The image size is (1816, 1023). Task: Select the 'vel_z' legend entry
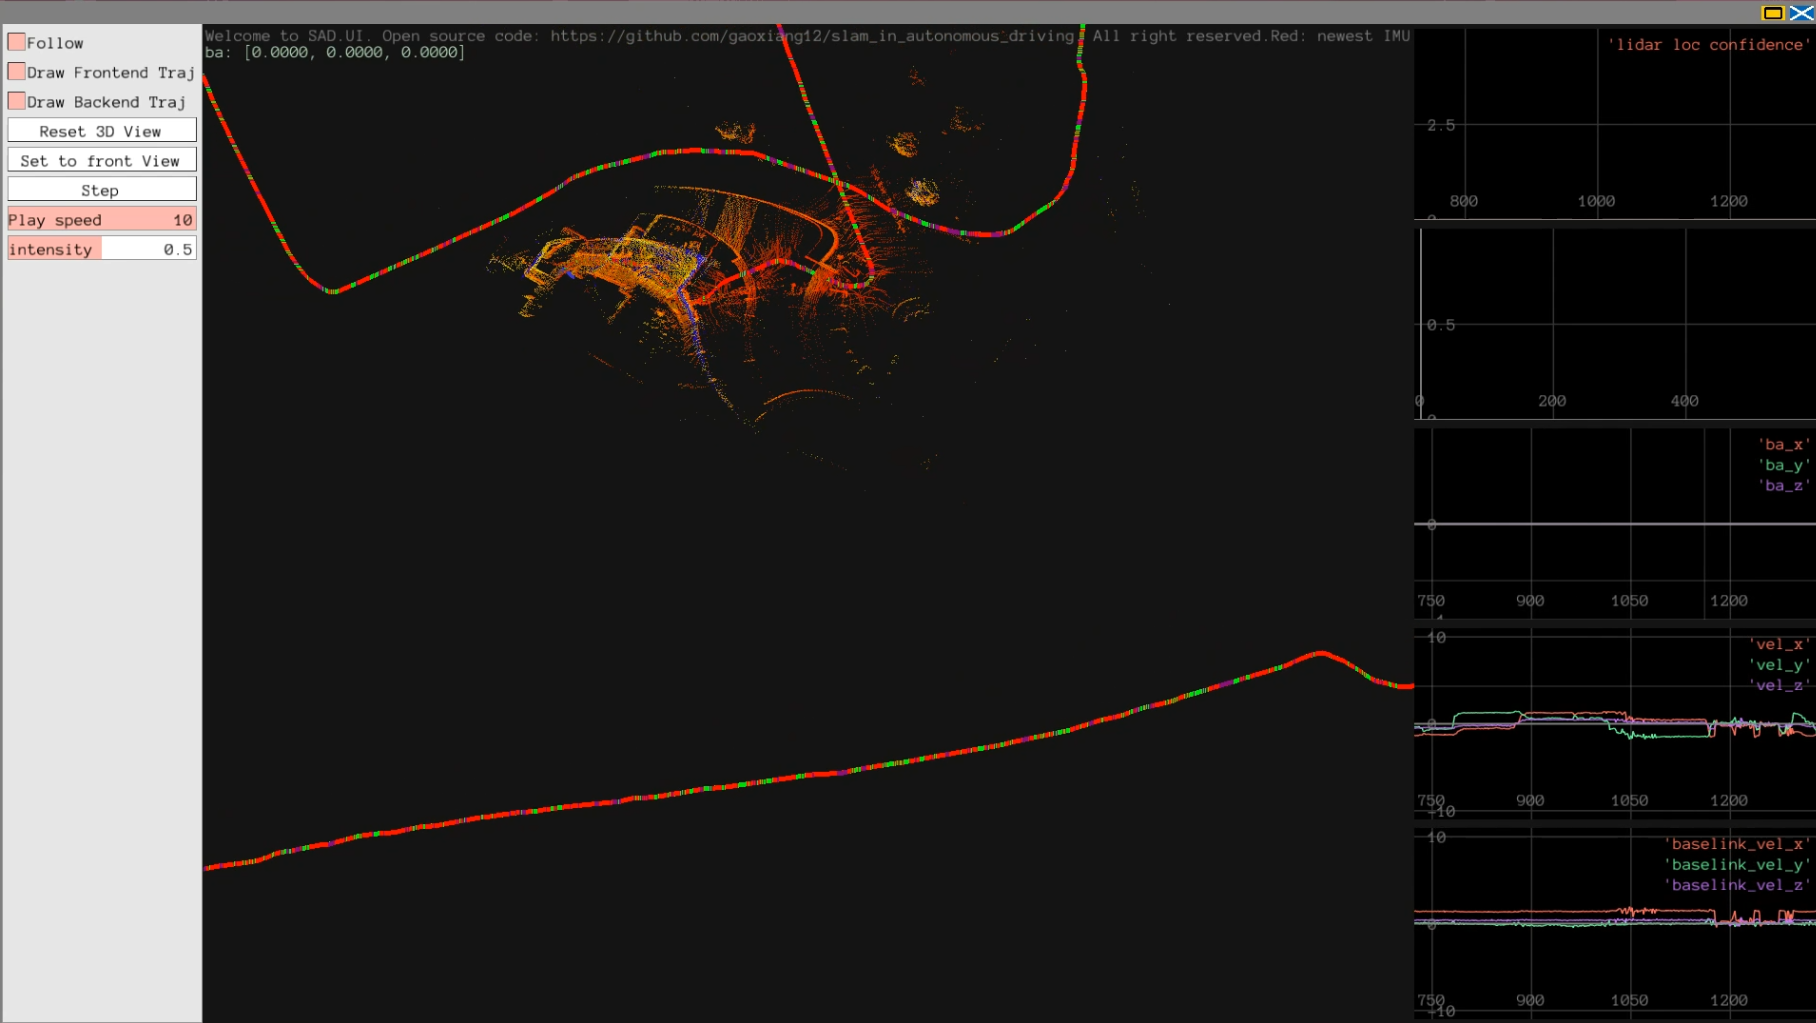1779,685
